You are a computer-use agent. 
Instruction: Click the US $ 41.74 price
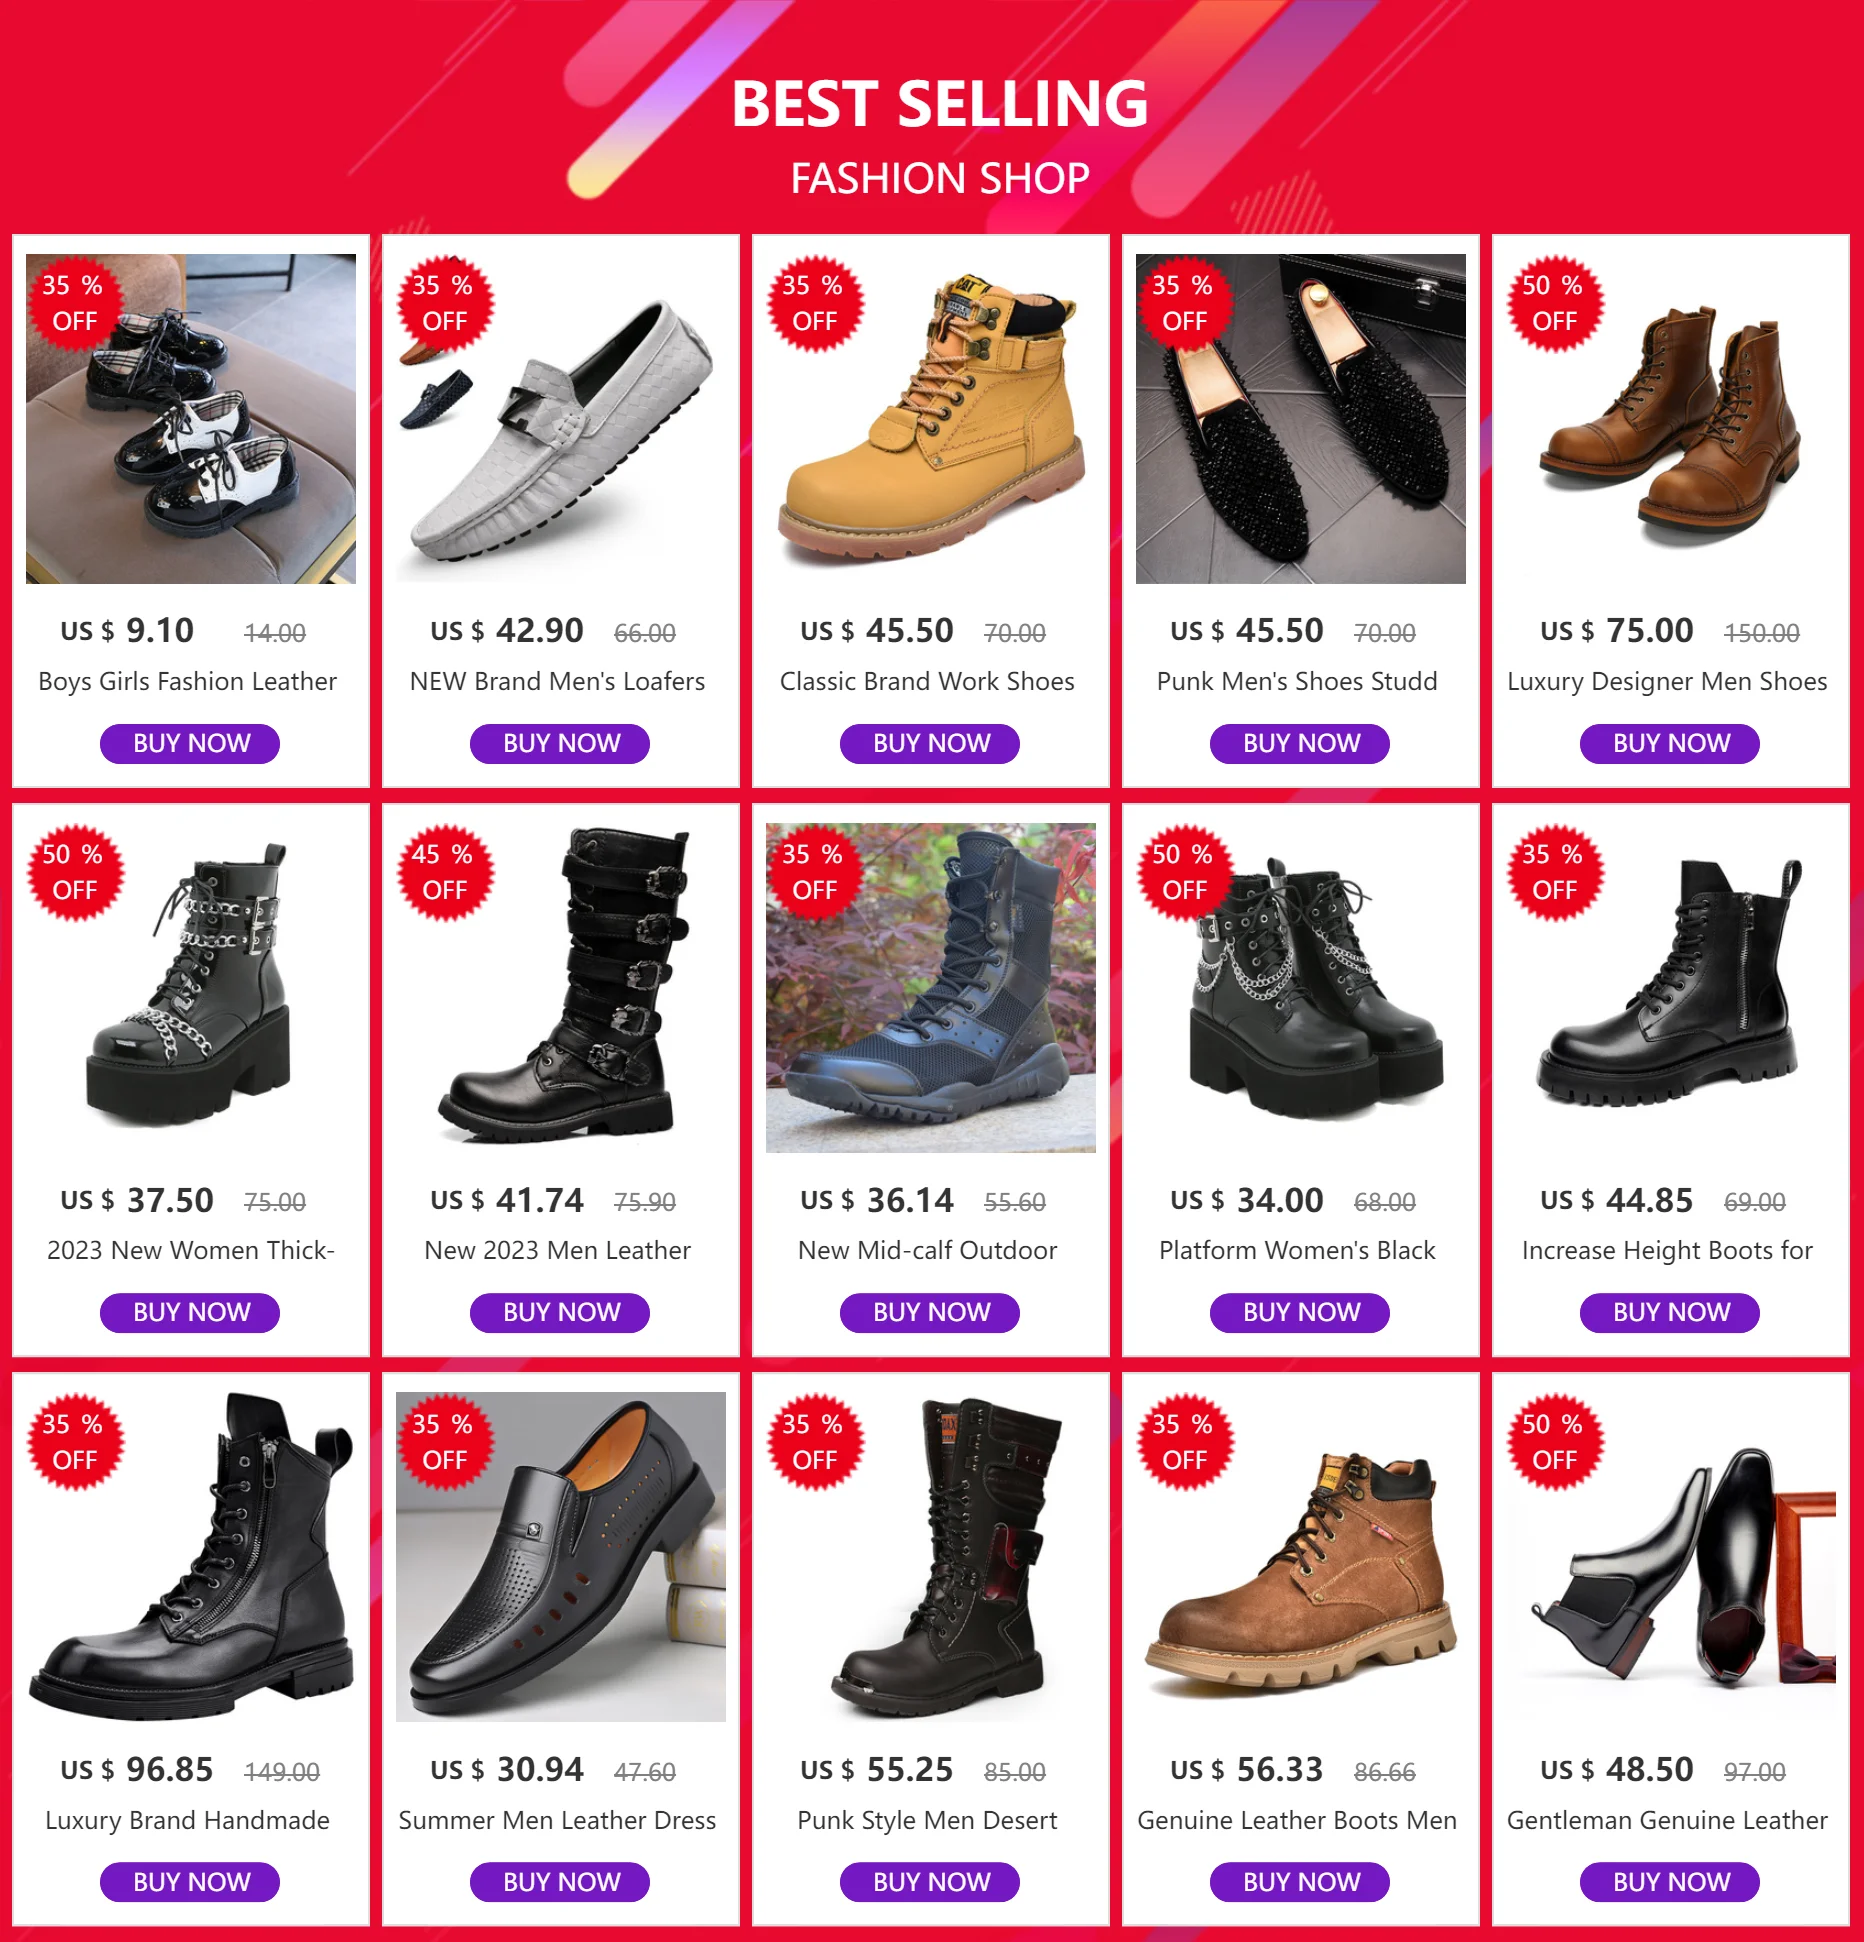pos(508,1200)
